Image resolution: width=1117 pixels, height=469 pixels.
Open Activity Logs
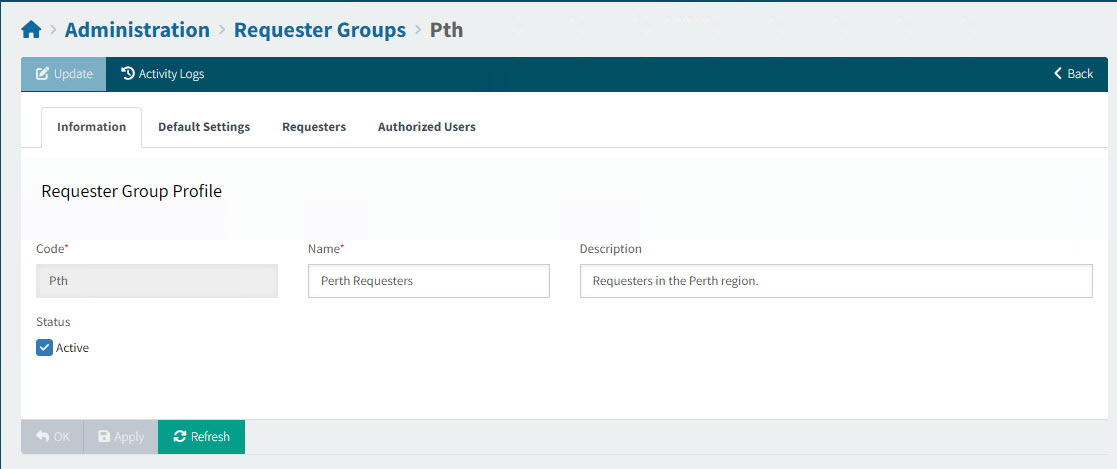(x=162, y=74)
